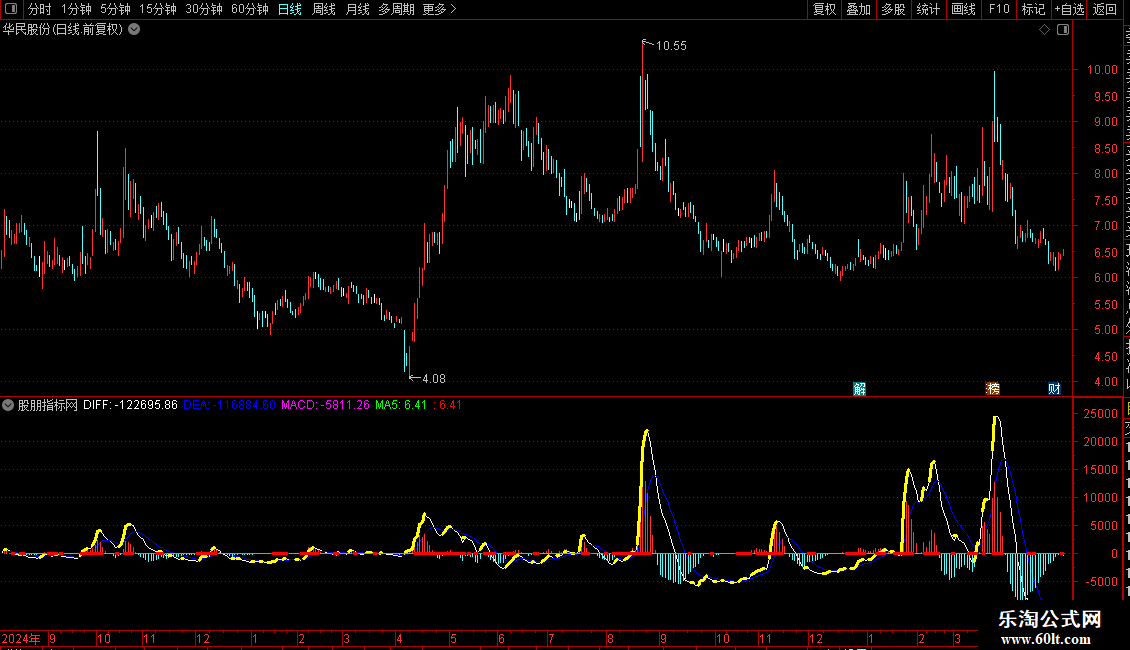The image size is (1130, 650).
Task: Switch to the 15分钟 timeframe
Action: pos(158,9)
